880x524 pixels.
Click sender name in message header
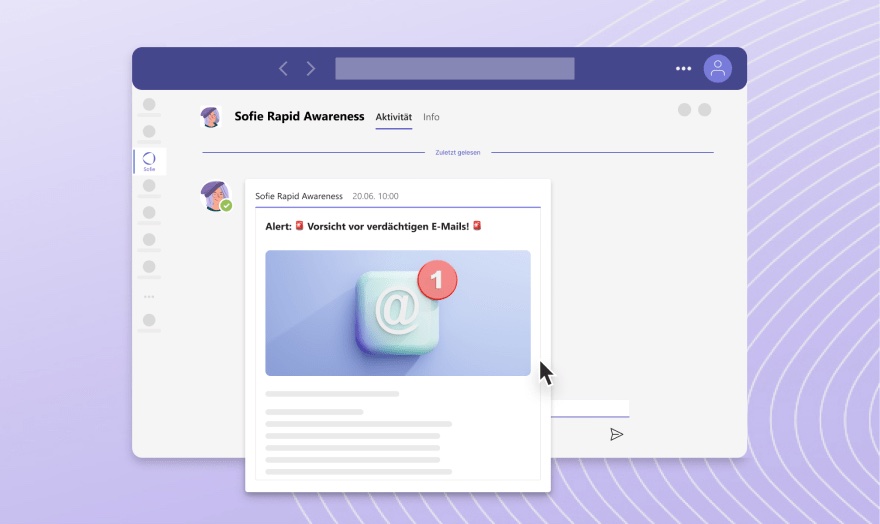point(299,196)
